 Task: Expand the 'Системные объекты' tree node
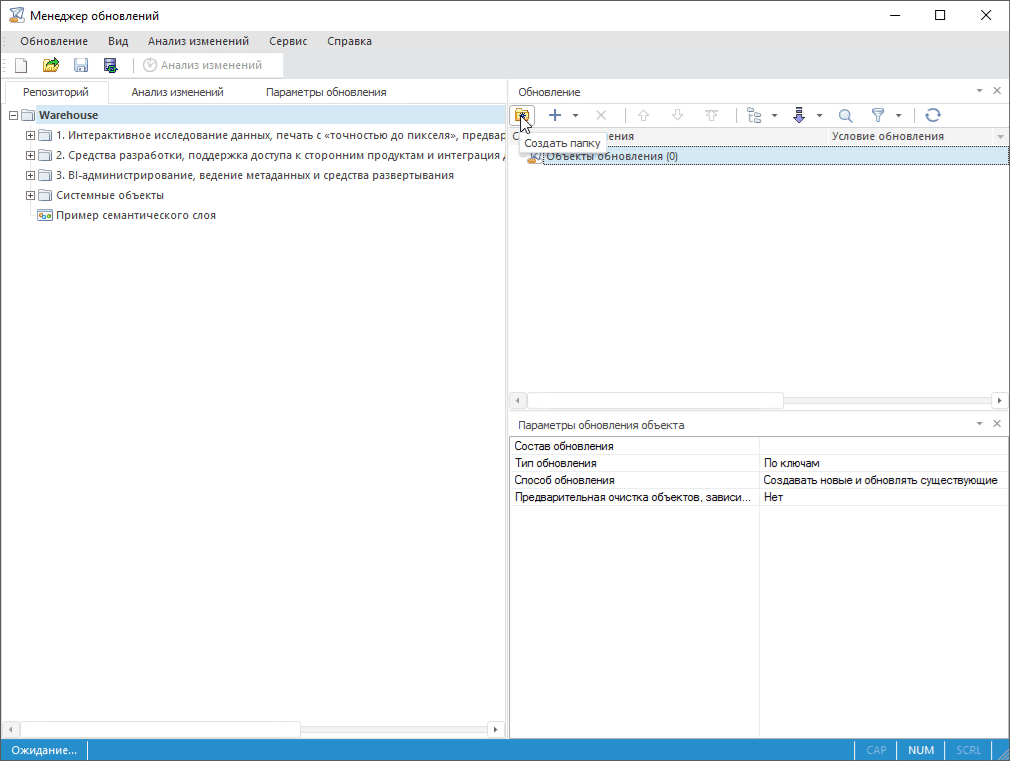[x=30, y=195]
